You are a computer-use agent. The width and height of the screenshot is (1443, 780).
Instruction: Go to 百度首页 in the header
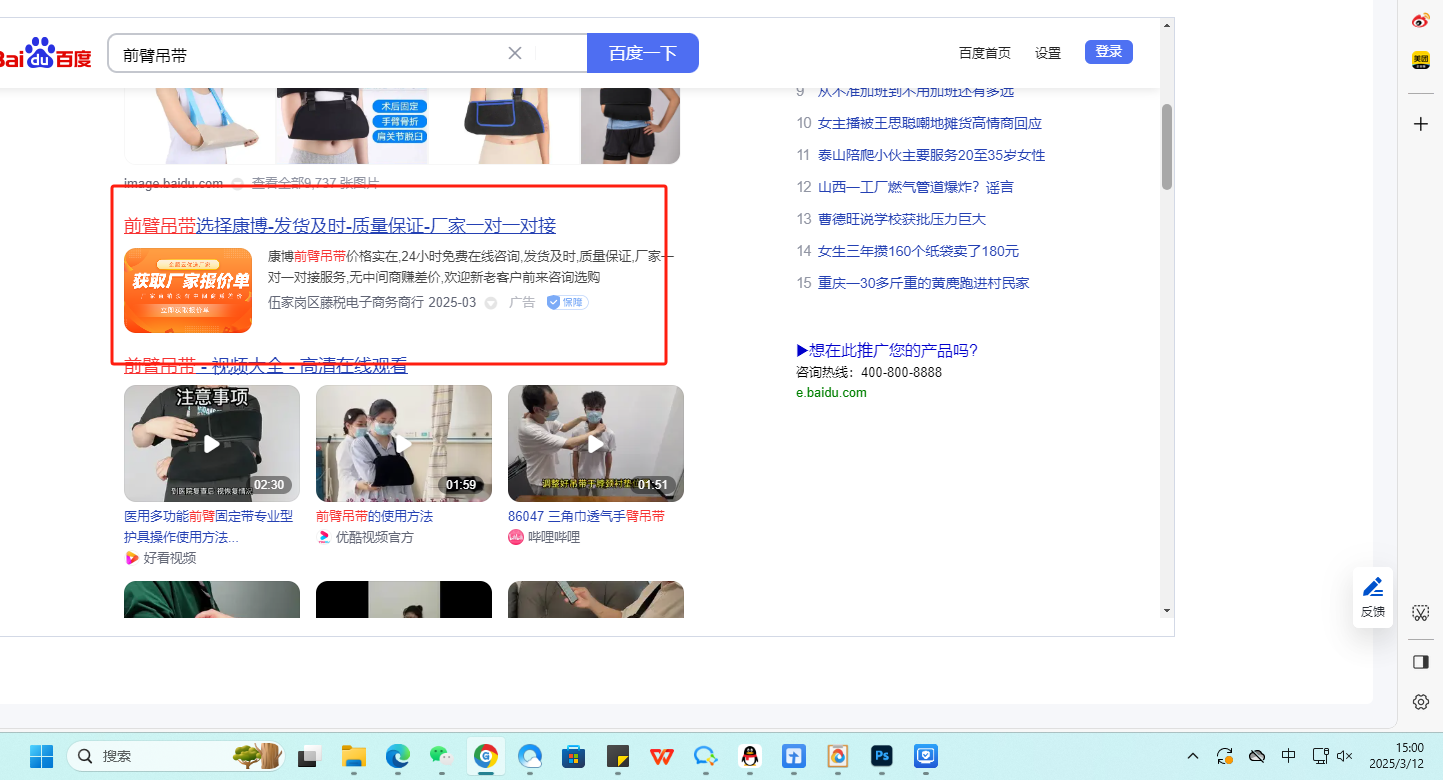[984, 53]
